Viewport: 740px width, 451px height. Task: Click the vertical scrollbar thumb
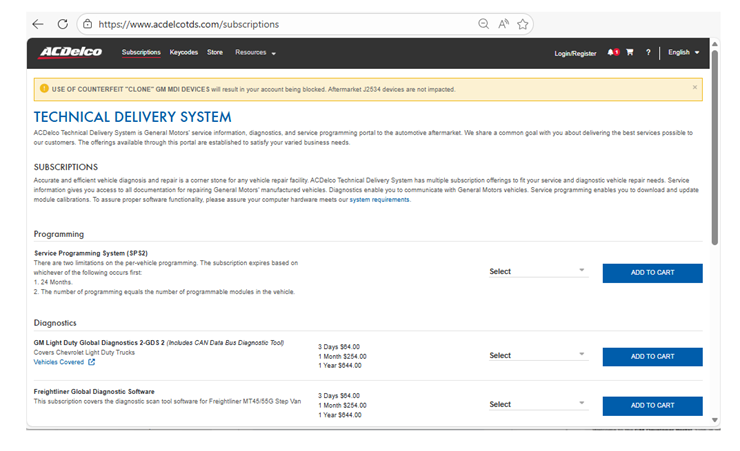(715, 147)
